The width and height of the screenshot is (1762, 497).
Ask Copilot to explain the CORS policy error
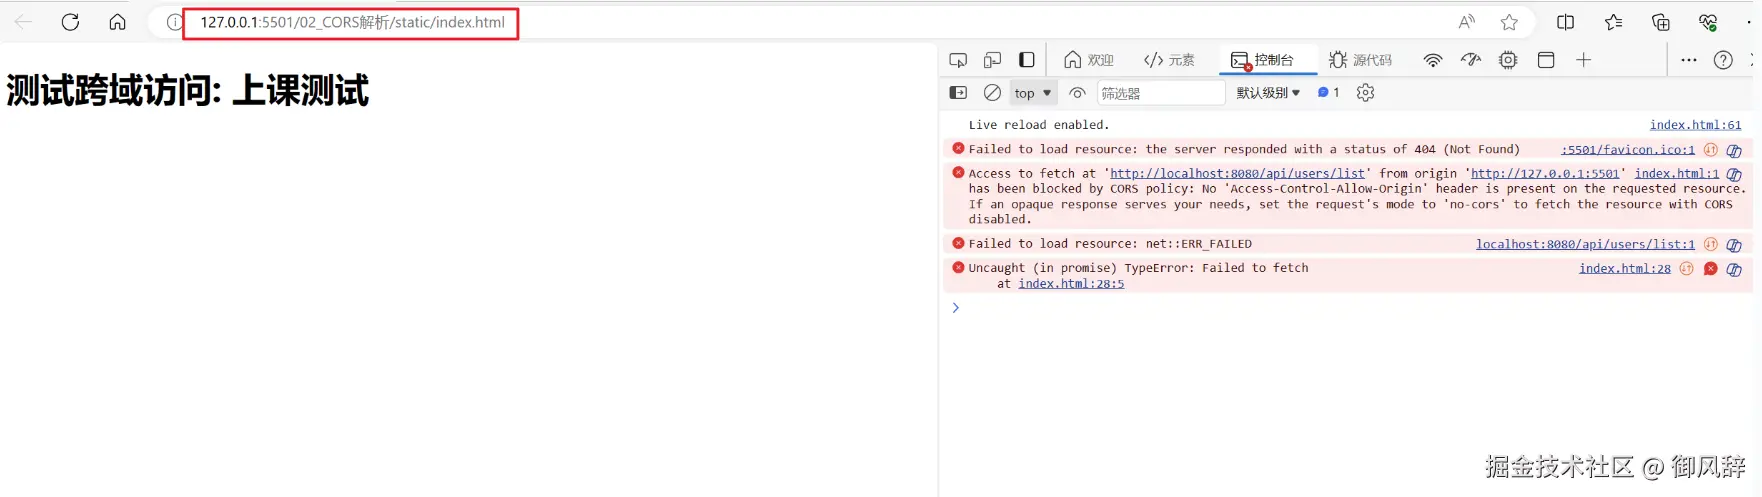pos(1734,175)
